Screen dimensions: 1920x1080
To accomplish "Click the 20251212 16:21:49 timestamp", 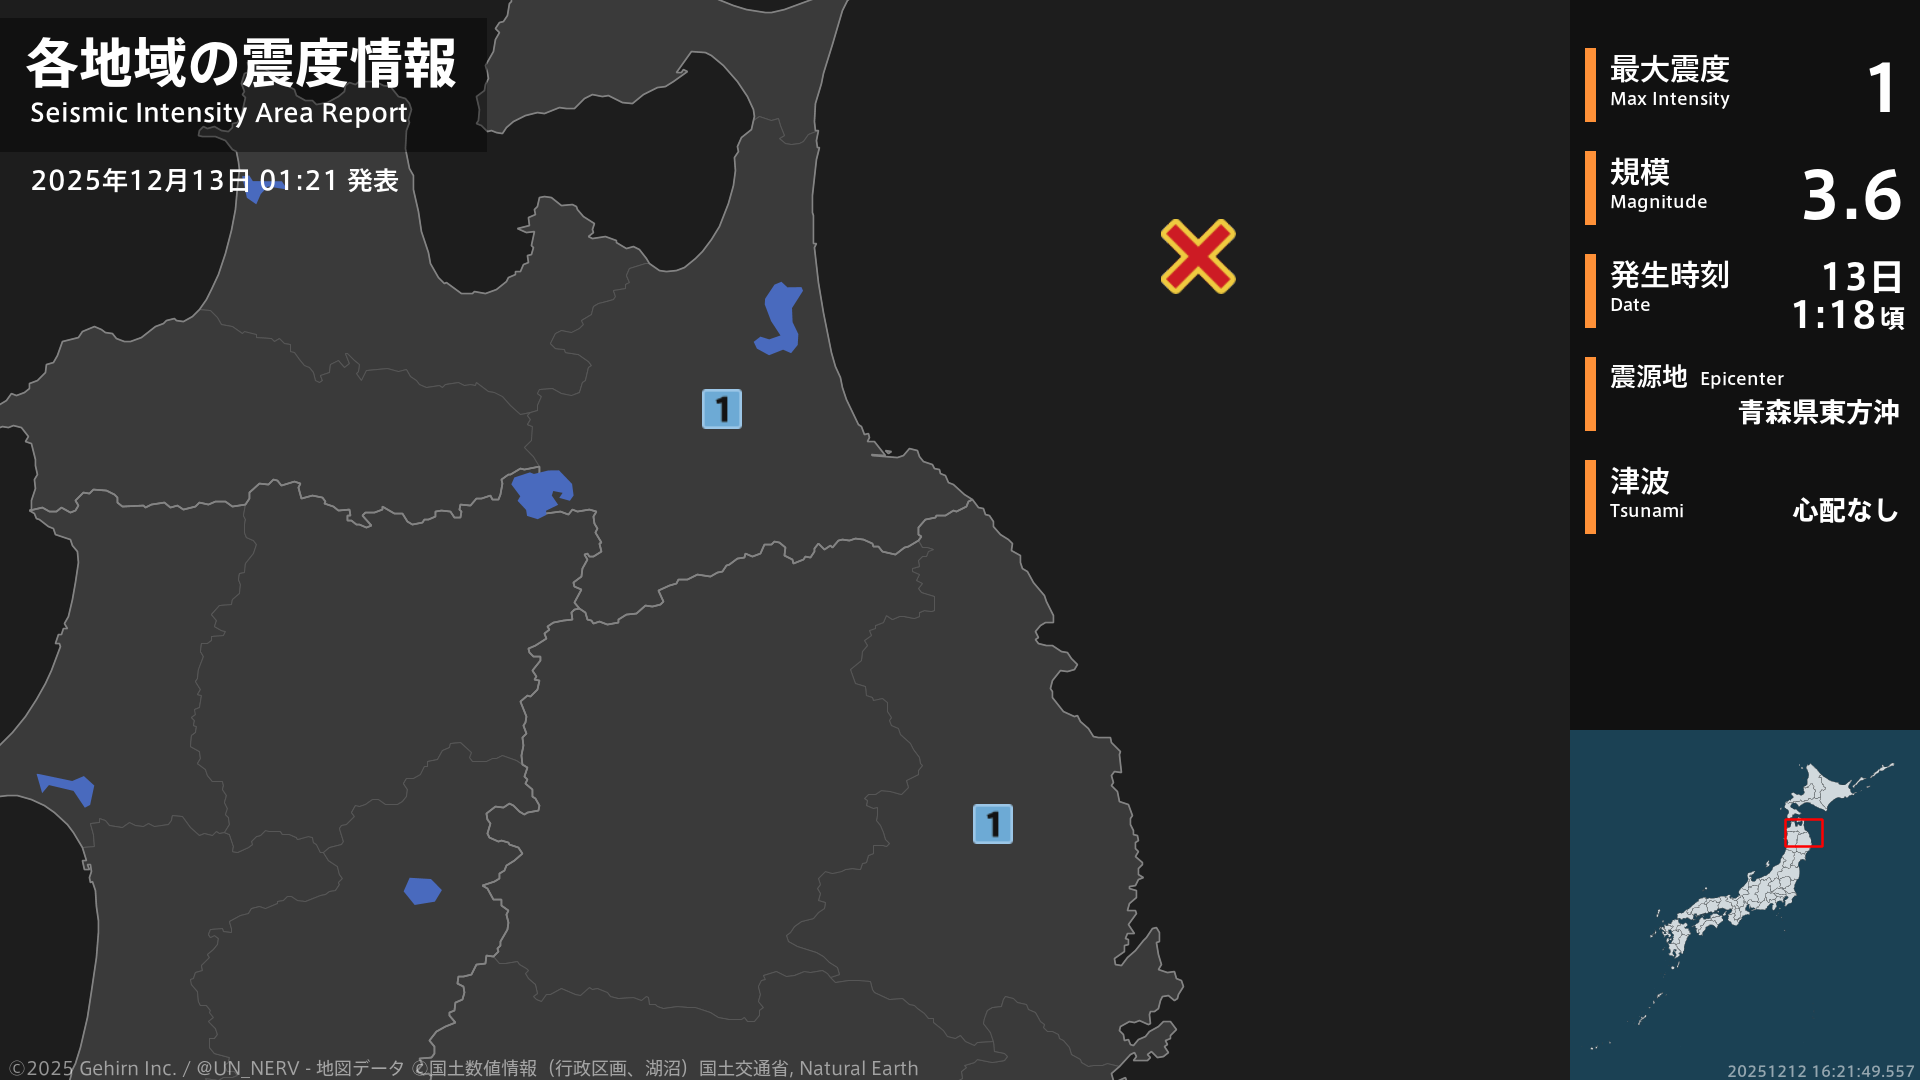I will [1820, 1071].
